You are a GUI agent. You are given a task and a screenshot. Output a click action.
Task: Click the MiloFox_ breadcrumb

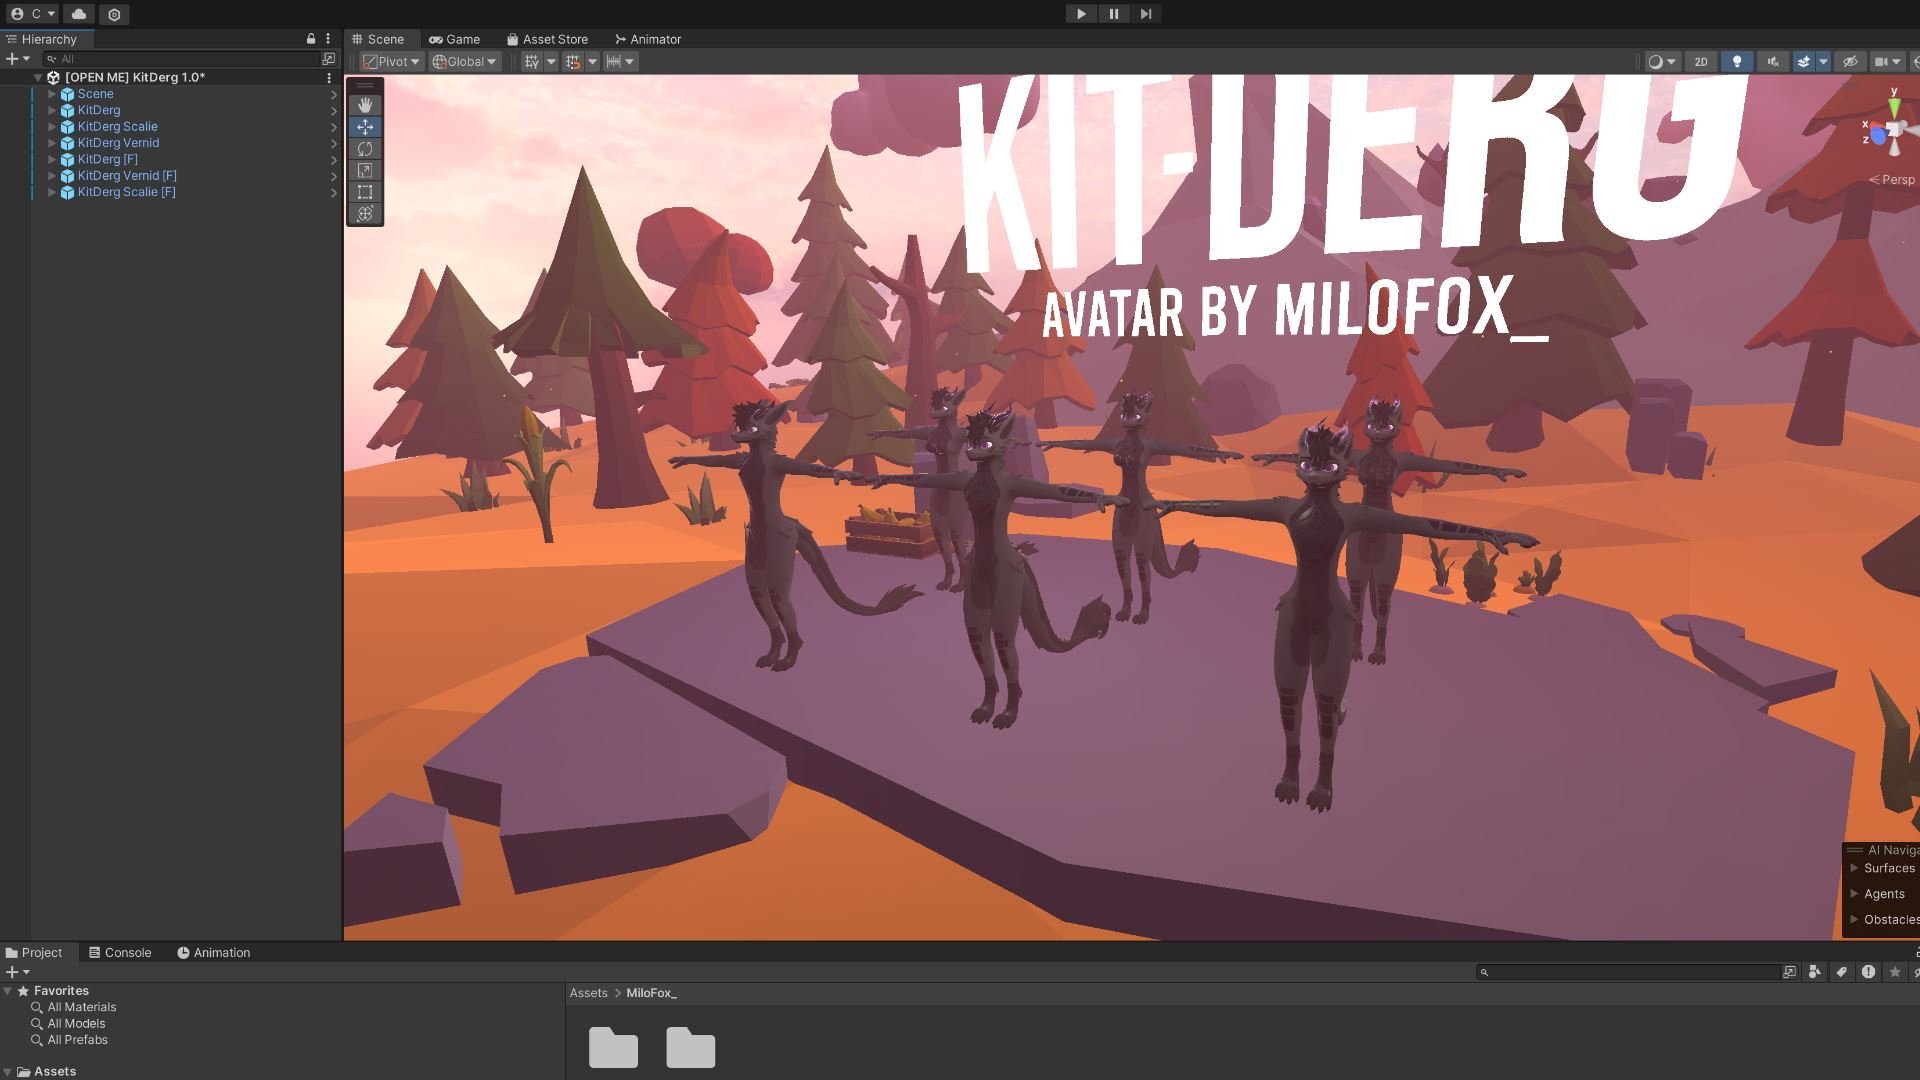click(x=651, y=993)
